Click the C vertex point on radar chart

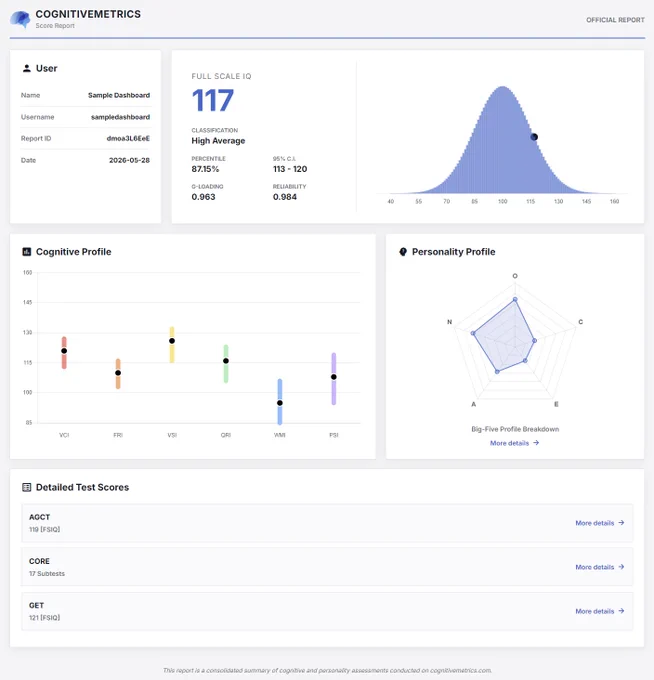click(x=535, y=340)
